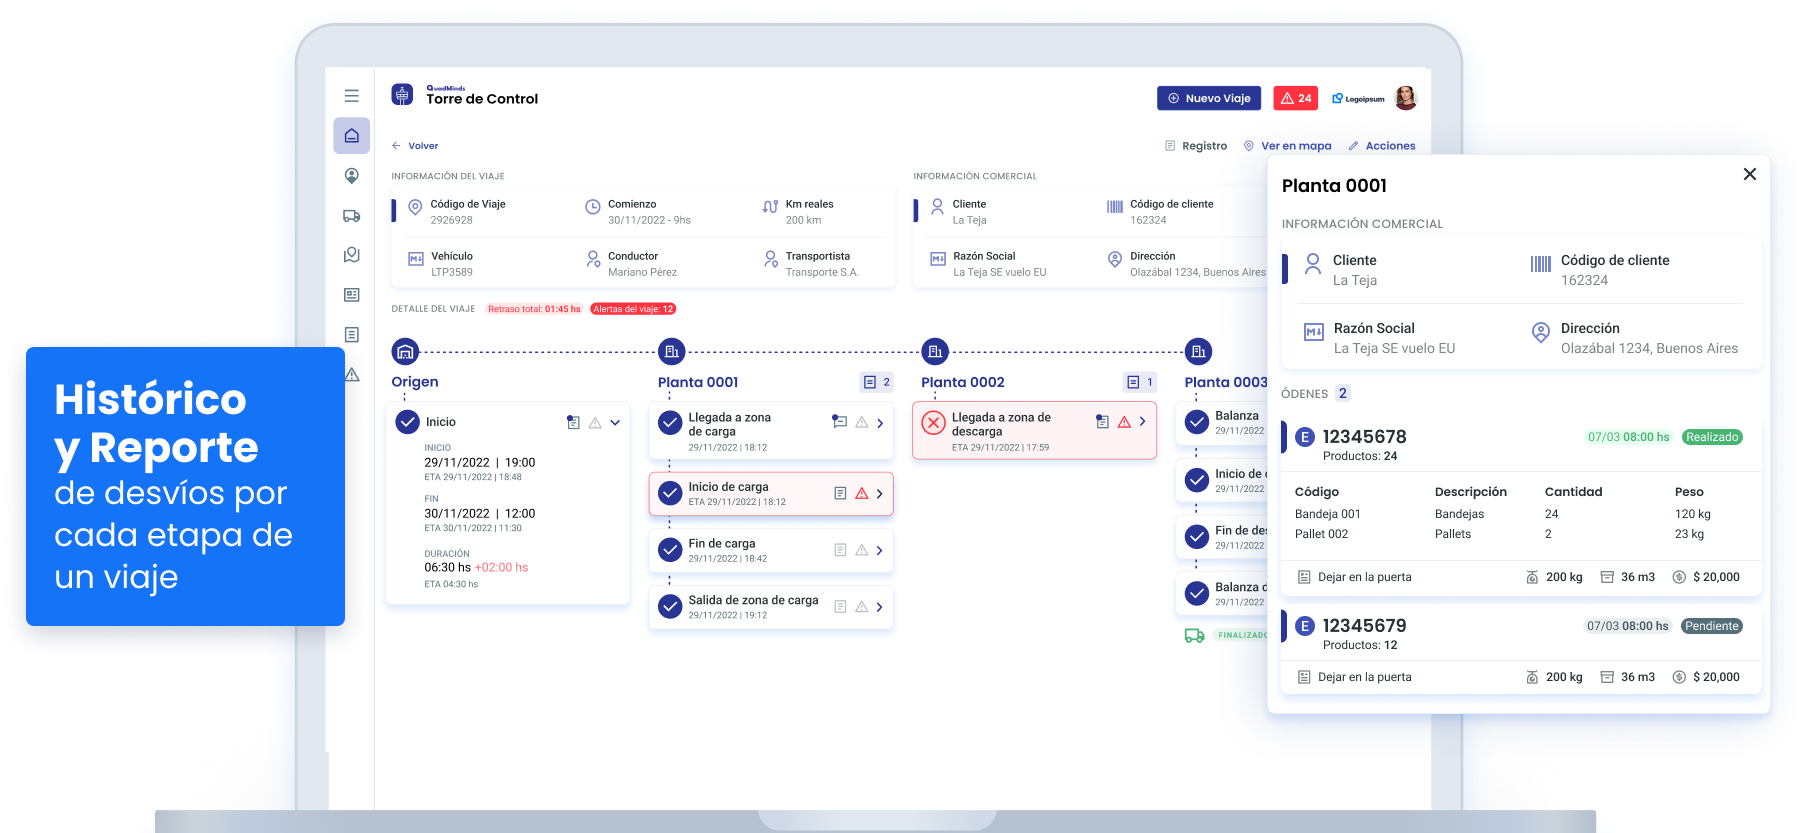
Task: Click the location pin sidebar icon
Action: pyautogui.click(x=351, y=176)
